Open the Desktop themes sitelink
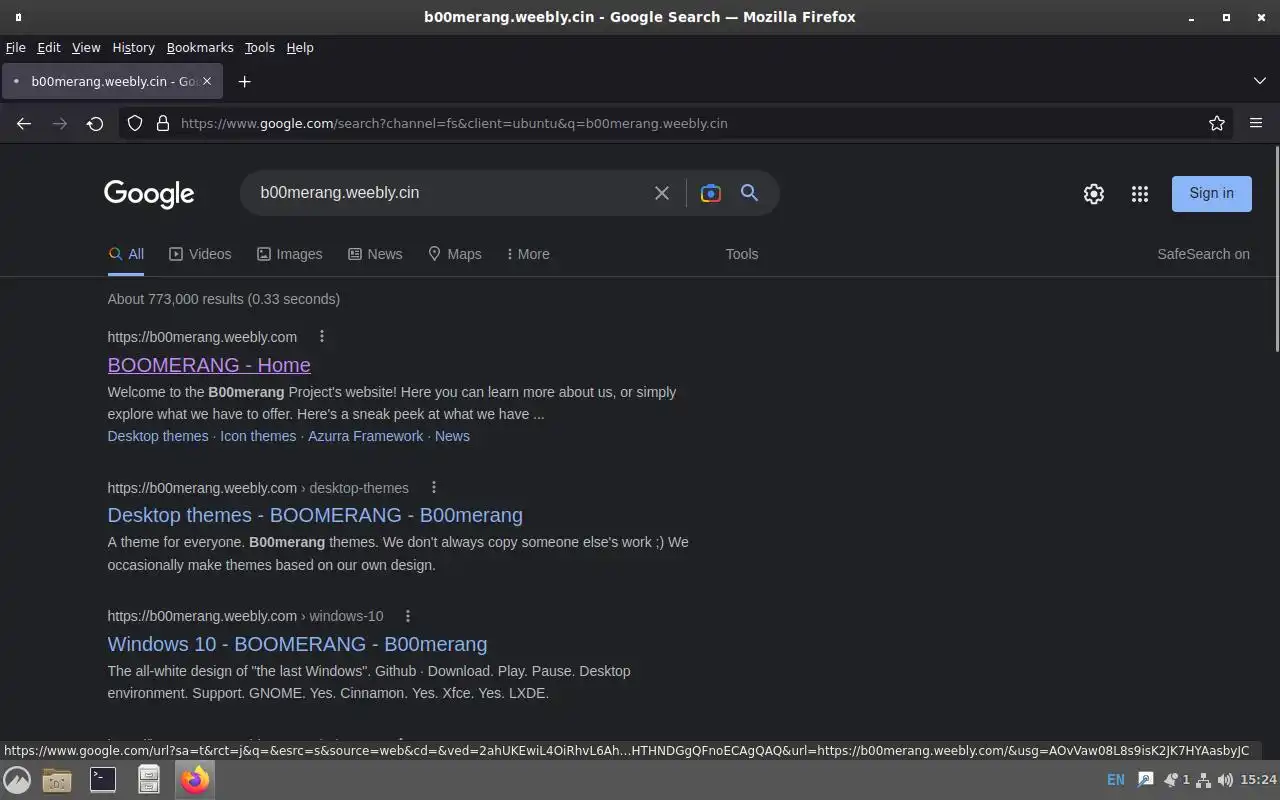Screen dimensions: 1280x800 coord(158,436)
